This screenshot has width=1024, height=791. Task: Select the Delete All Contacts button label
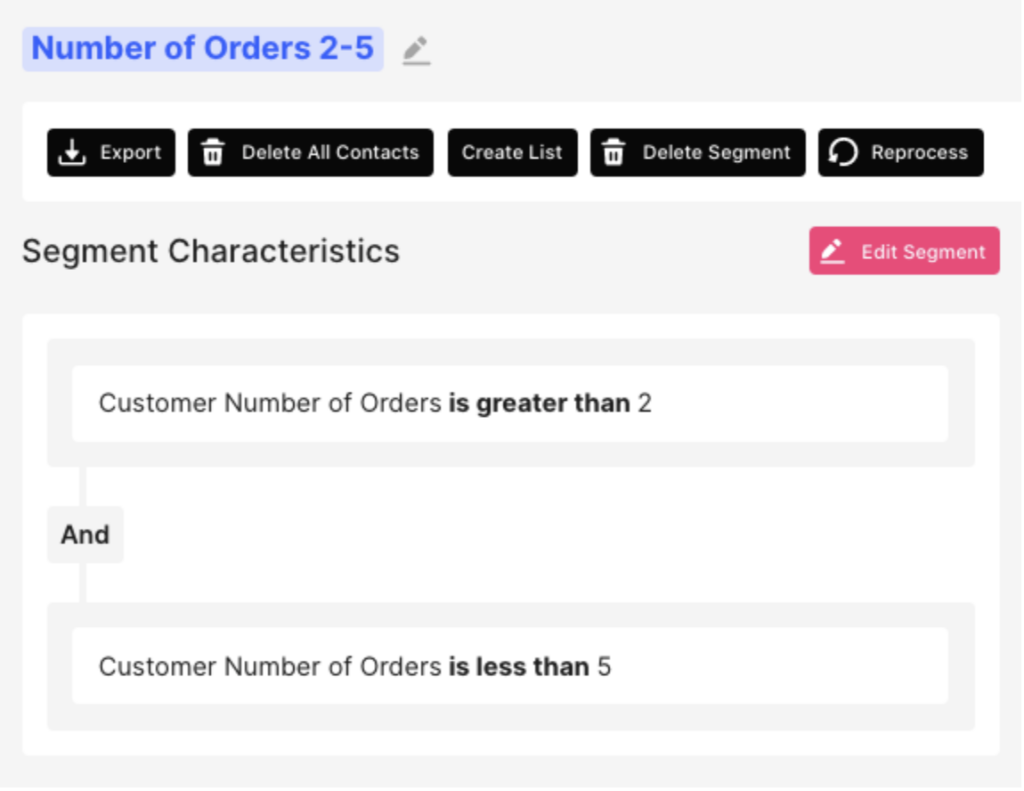[330, 152]
